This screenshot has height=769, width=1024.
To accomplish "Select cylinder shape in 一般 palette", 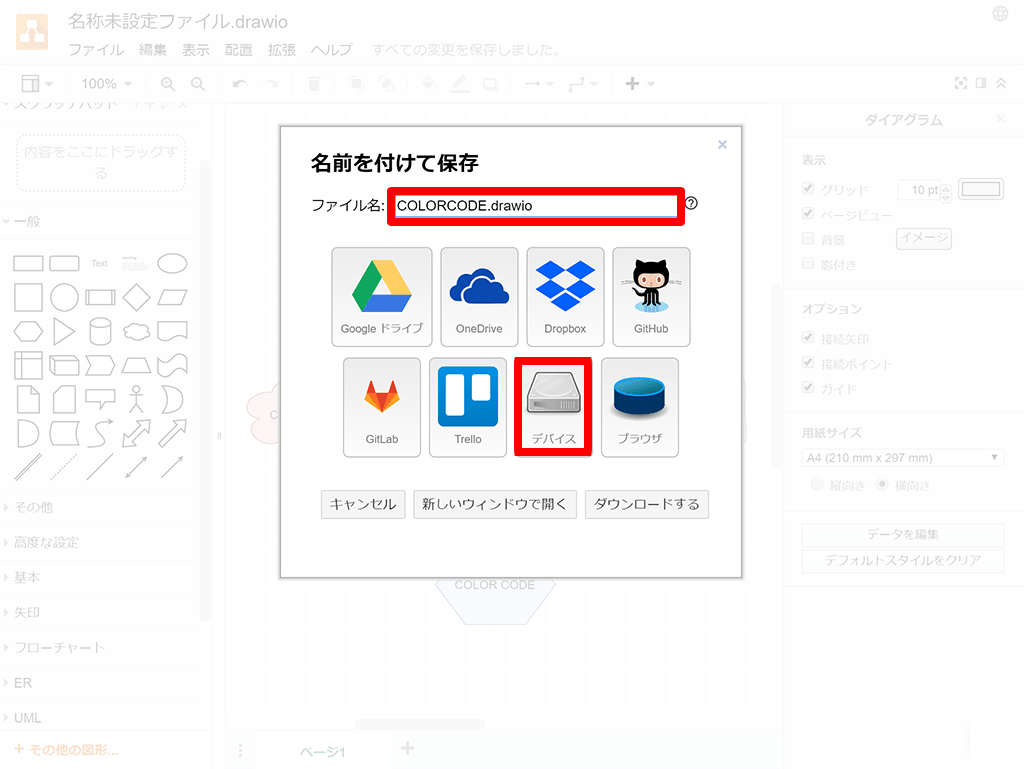I will (x=100, y=332).
